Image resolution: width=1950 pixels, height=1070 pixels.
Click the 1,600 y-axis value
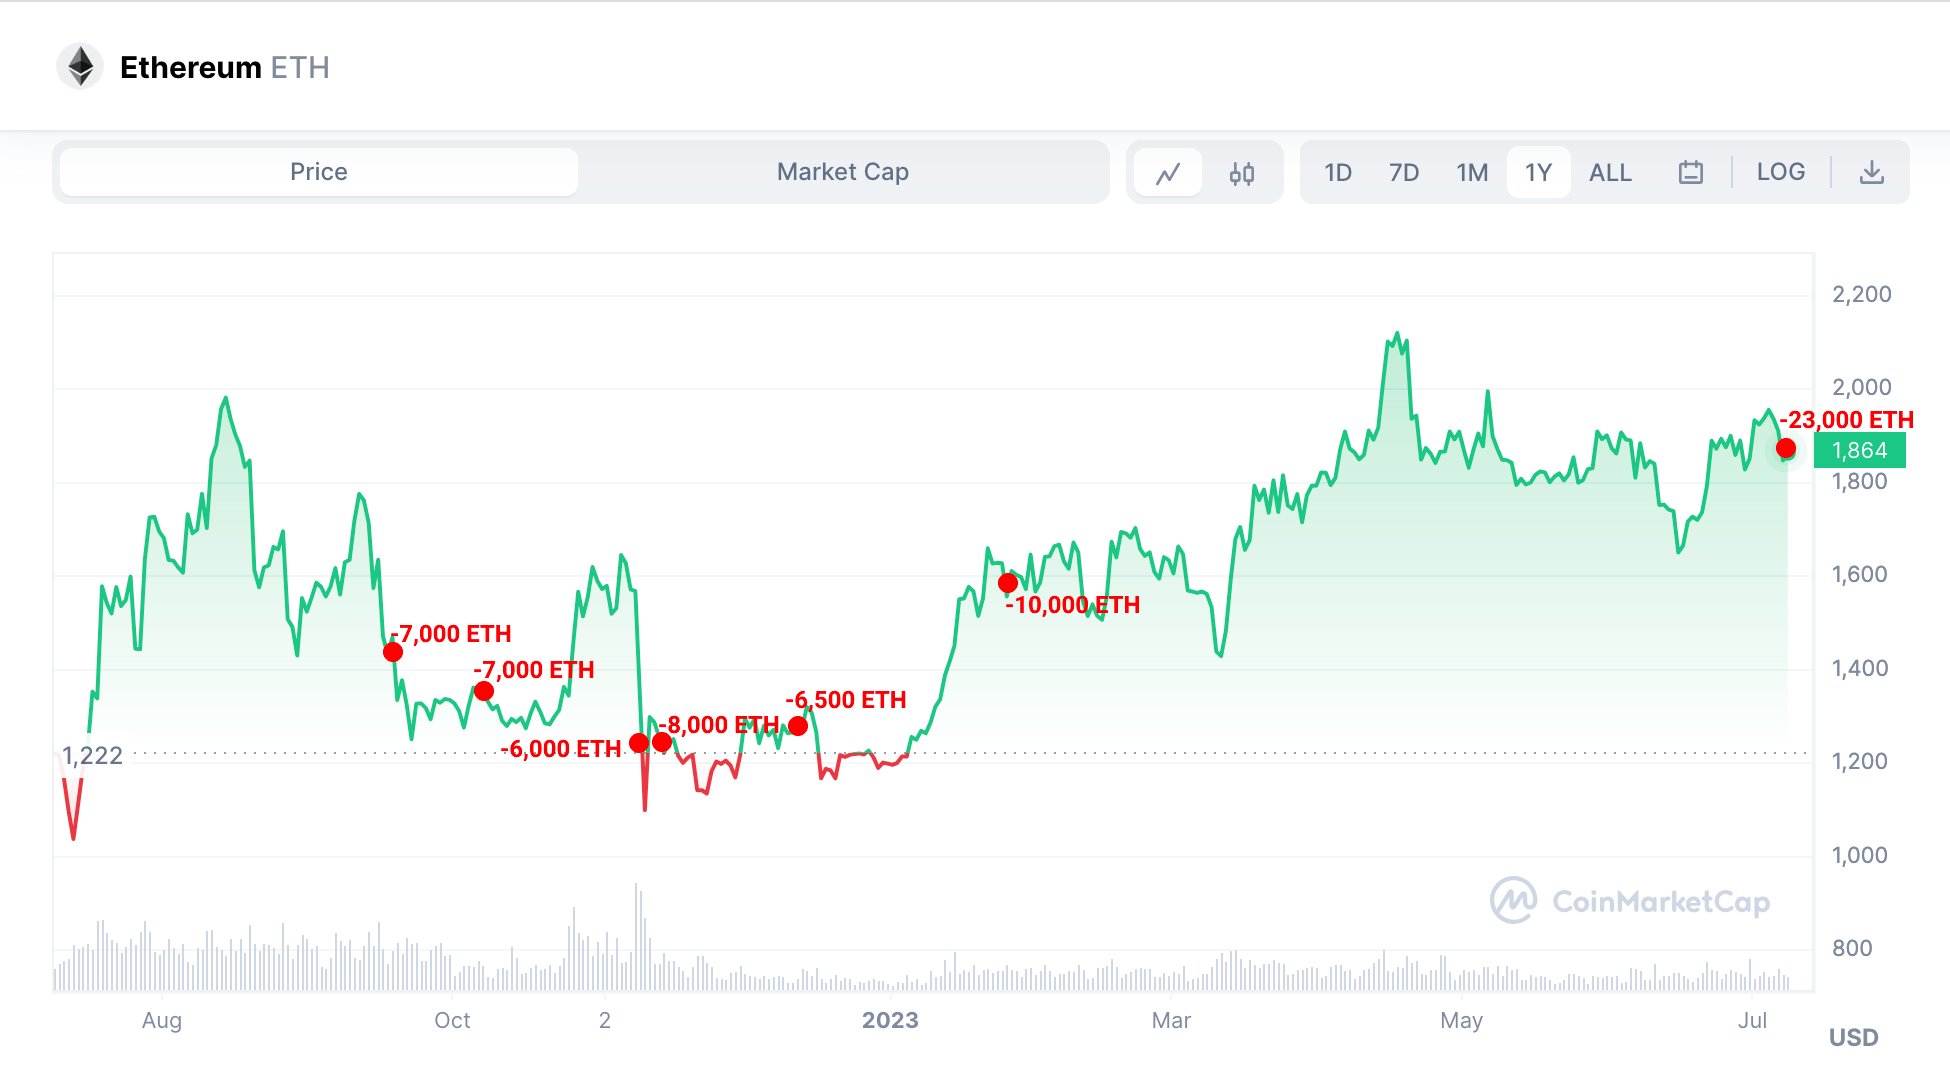click(x=1859, y=574)
